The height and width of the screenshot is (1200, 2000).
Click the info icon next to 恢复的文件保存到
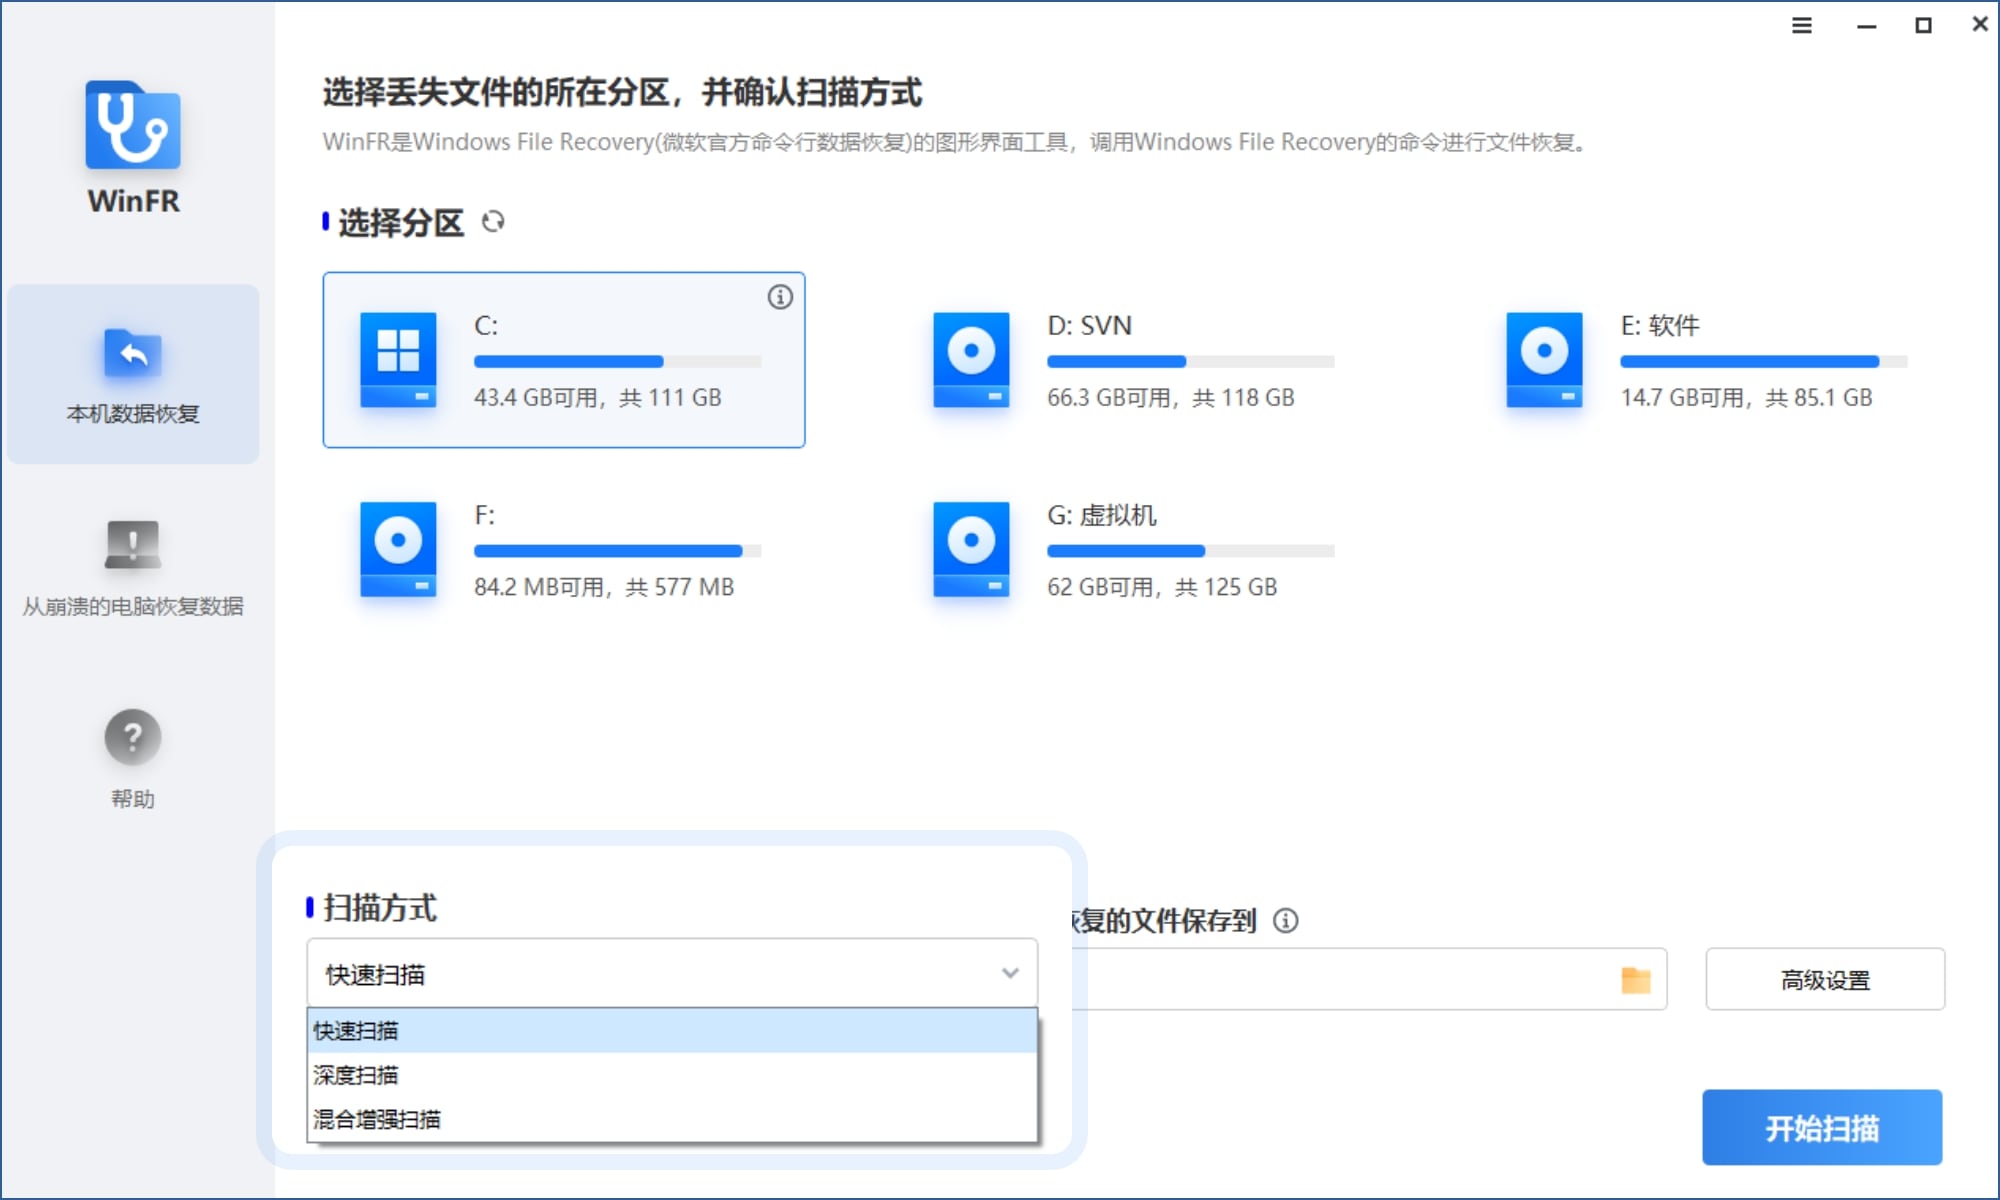1285,922
